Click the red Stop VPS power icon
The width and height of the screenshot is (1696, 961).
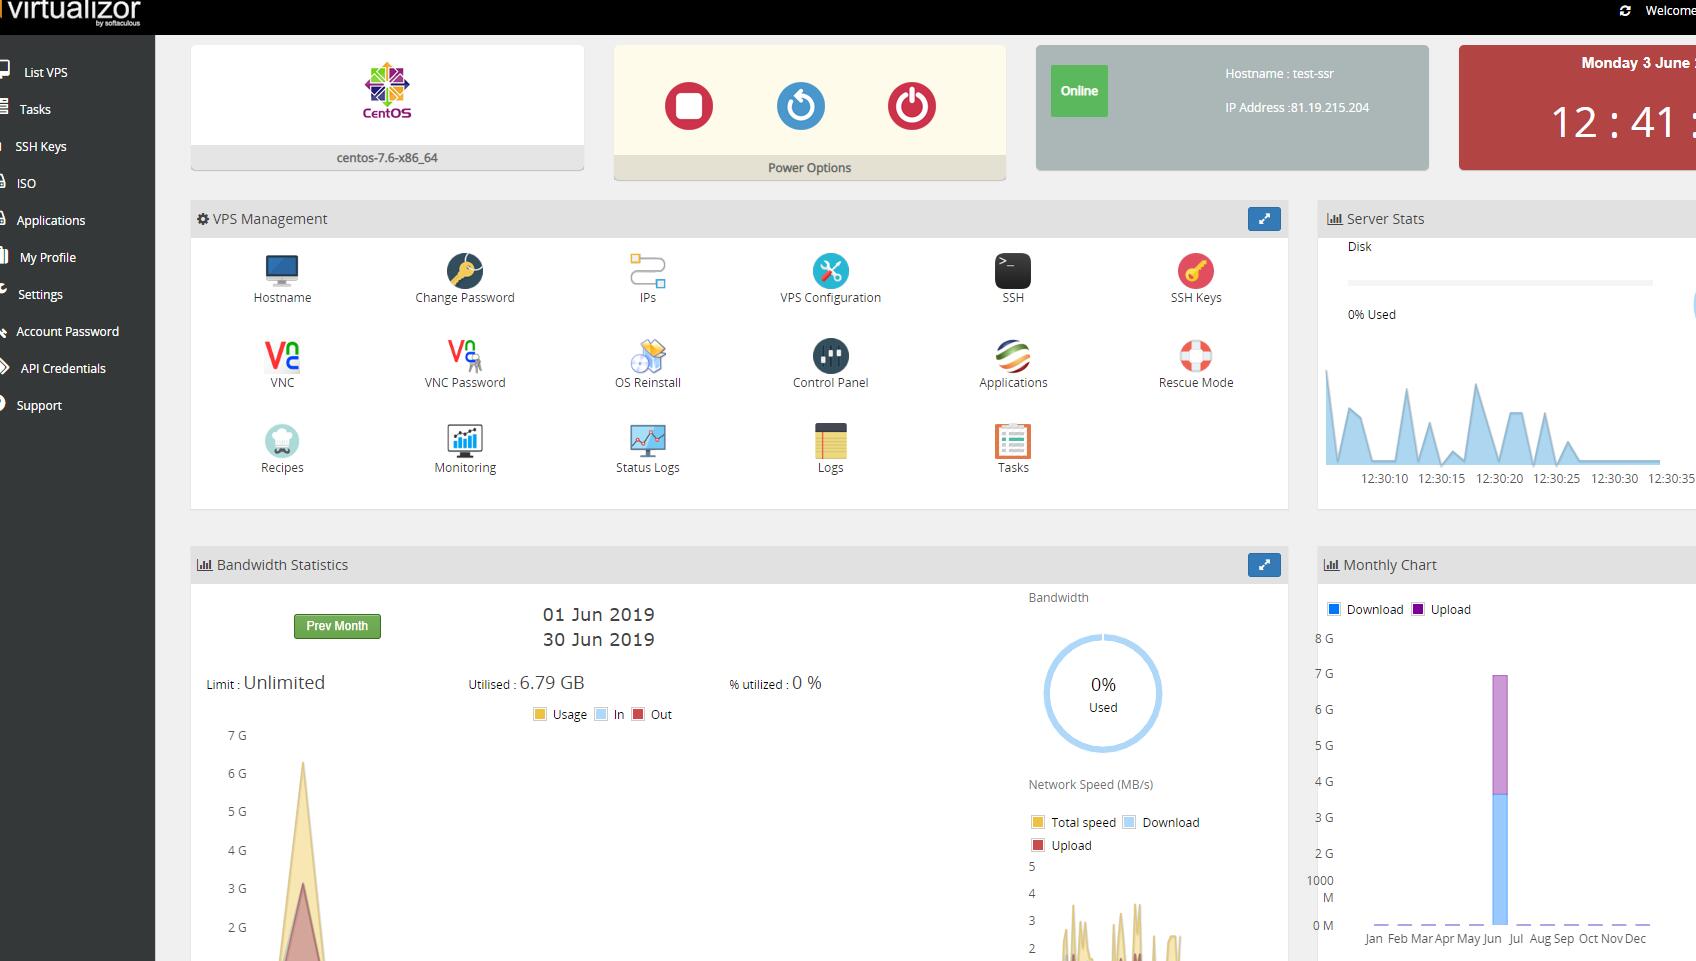(x=689, y=106)
